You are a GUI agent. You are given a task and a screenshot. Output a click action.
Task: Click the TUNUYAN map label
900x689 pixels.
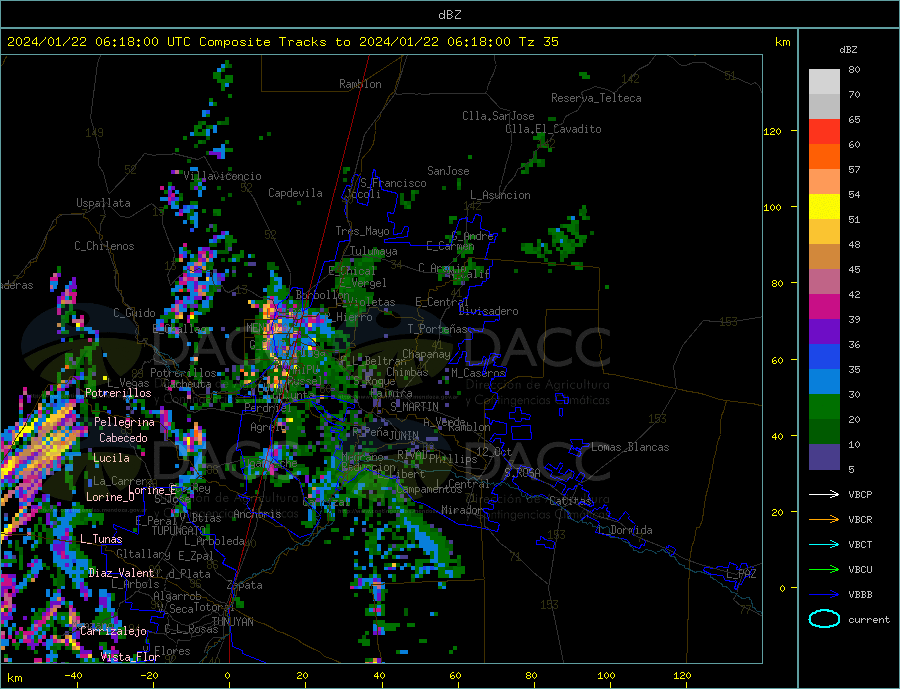pyautogui.click(x=233, y=622)
